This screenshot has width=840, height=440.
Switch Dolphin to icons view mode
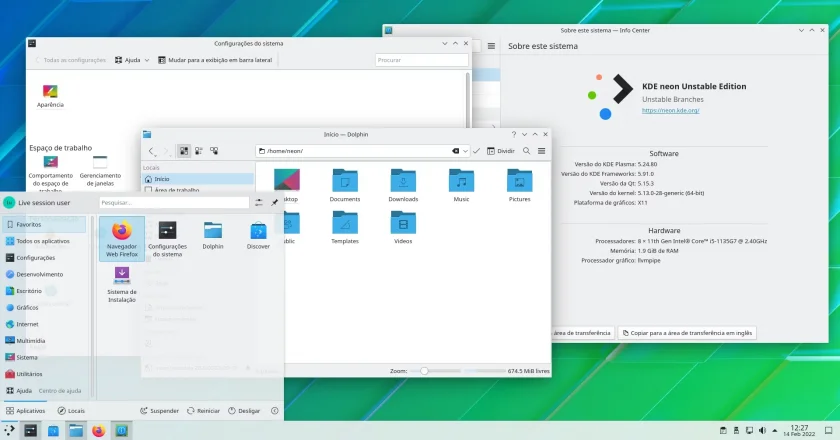184,151
